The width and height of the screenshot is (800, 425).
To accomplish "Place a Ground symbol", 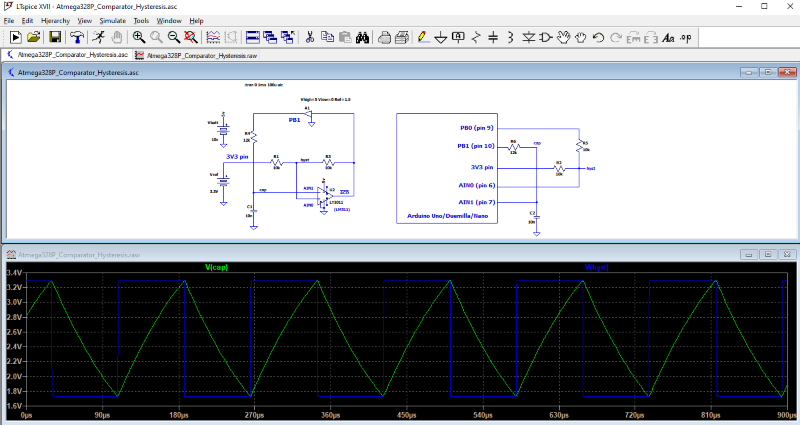I will pyautogui.click(x=441, y=37).
